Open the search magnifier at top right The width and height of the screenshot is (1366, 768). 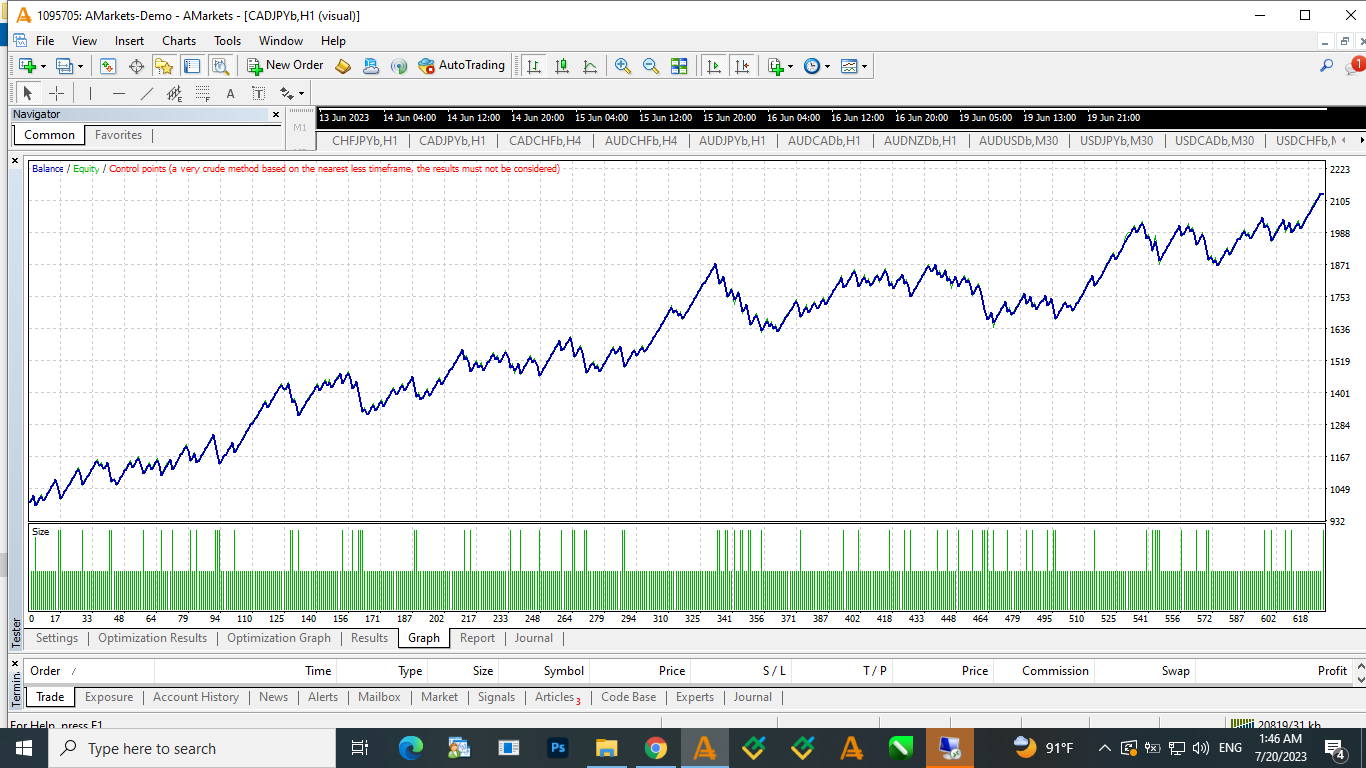pyautogui.click(x=1327, y=66)
